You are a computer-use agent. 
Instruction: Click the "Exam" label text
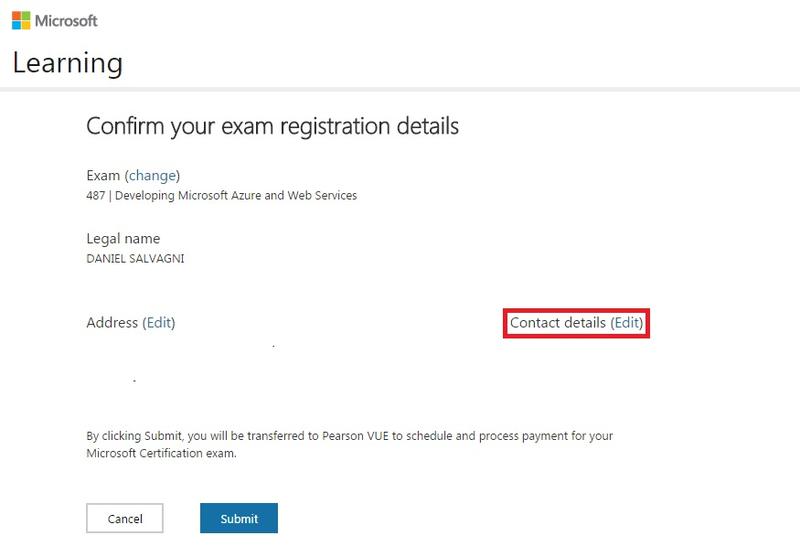[103, 176]
